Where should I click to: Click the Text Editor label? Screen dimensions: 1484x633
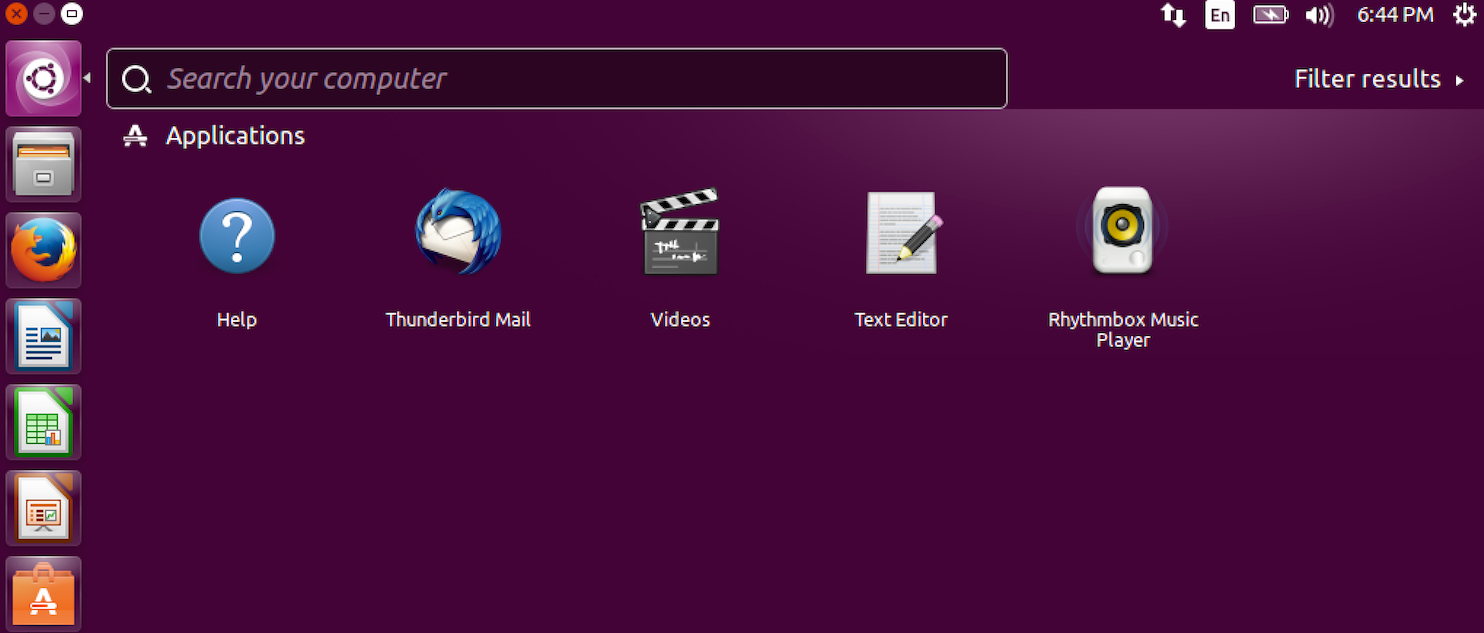901,320
